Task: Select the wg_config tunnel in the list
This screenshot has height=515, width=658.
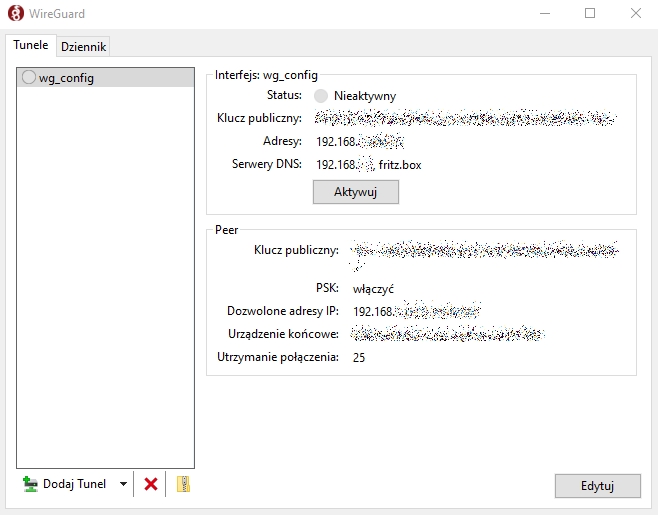Action: (66, 78)
